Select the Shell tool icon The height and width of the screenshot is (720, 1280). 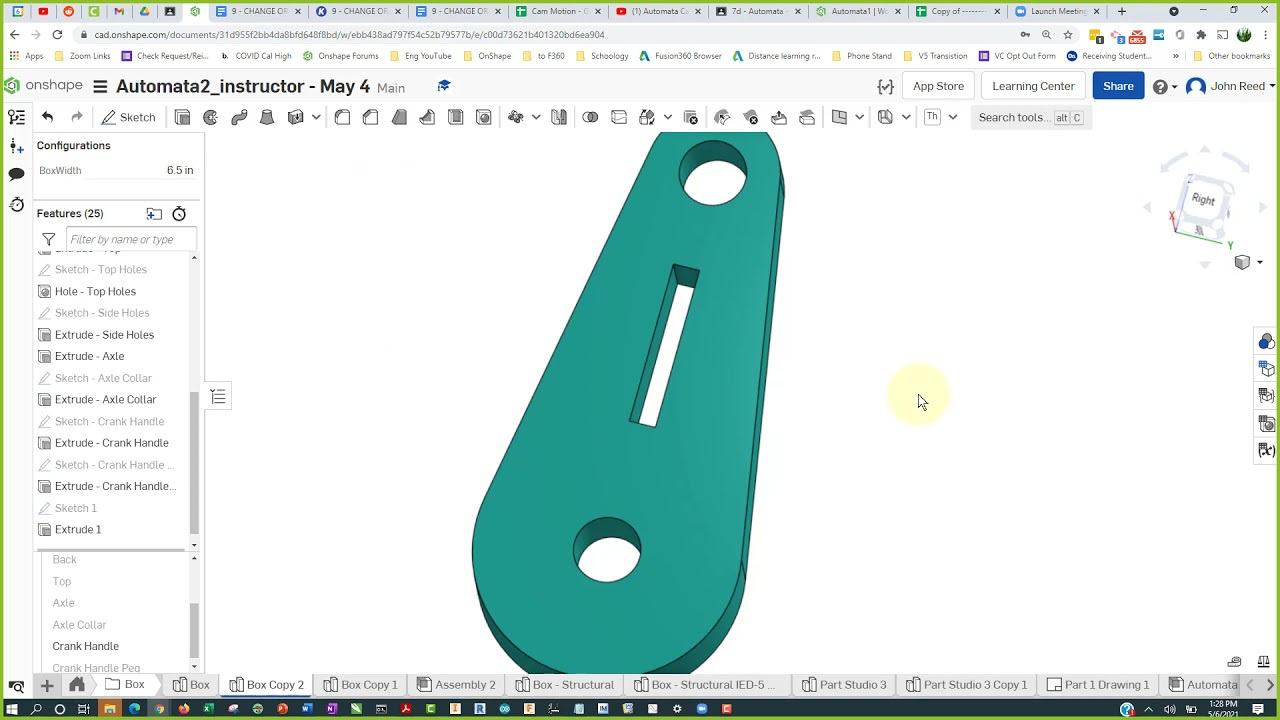[x=455, y=117]
